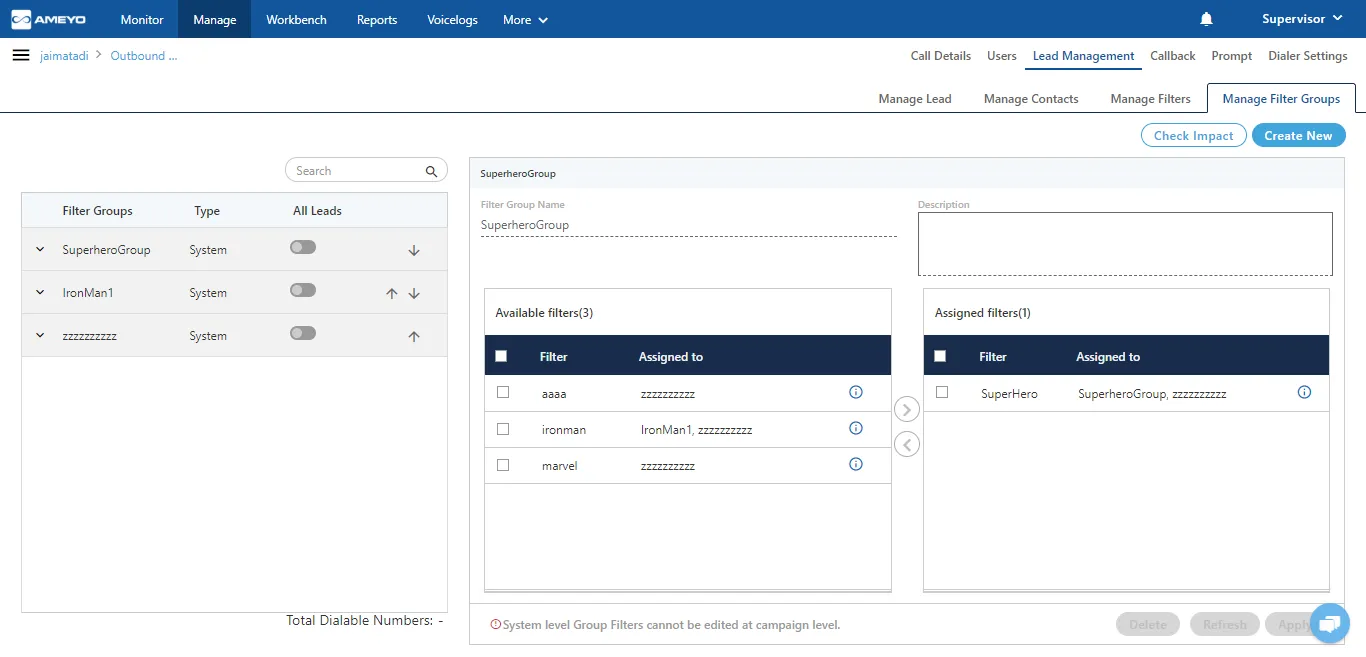Image resolution: width=1366 pixels, height=657 pixels.
Task: Open Reports in the top menu
Action: coord(377,20)
